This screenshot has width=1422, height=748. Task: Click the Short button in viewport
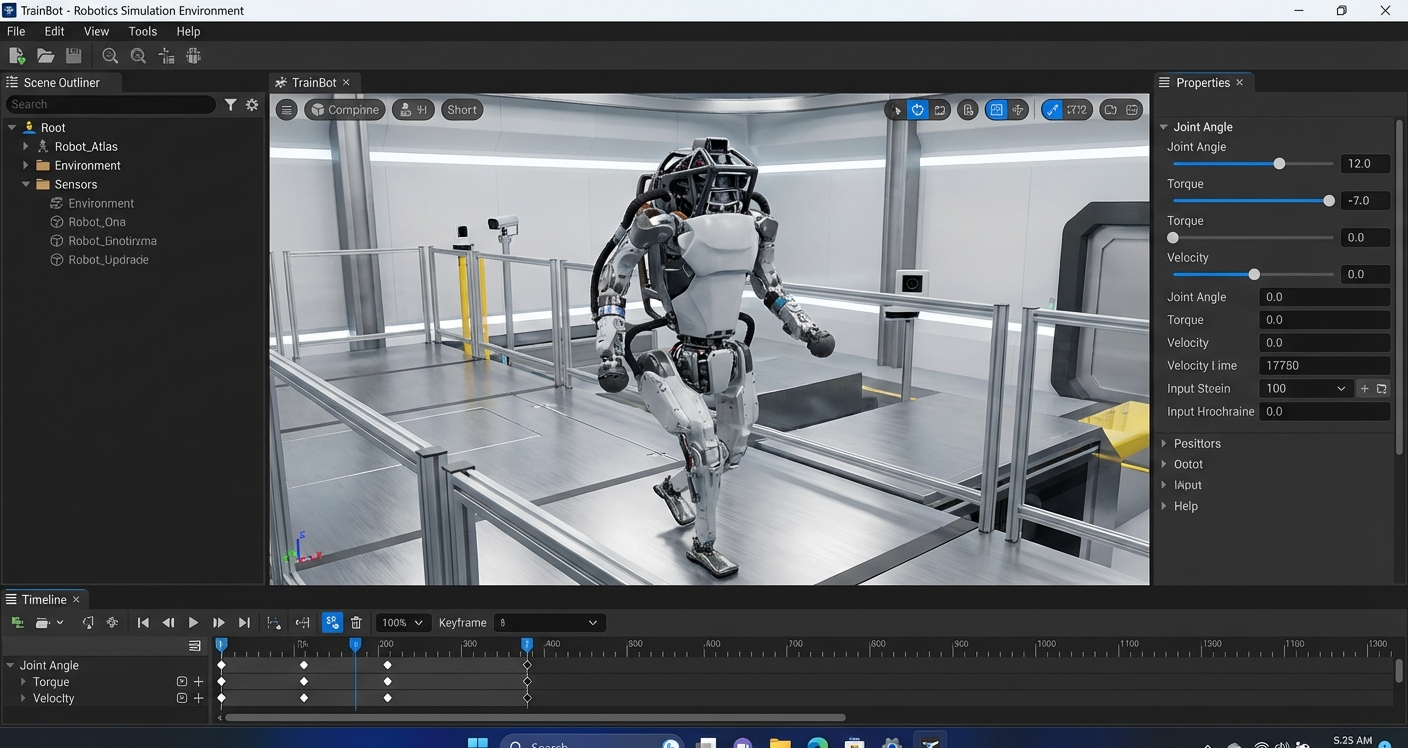tap(461, 110)
